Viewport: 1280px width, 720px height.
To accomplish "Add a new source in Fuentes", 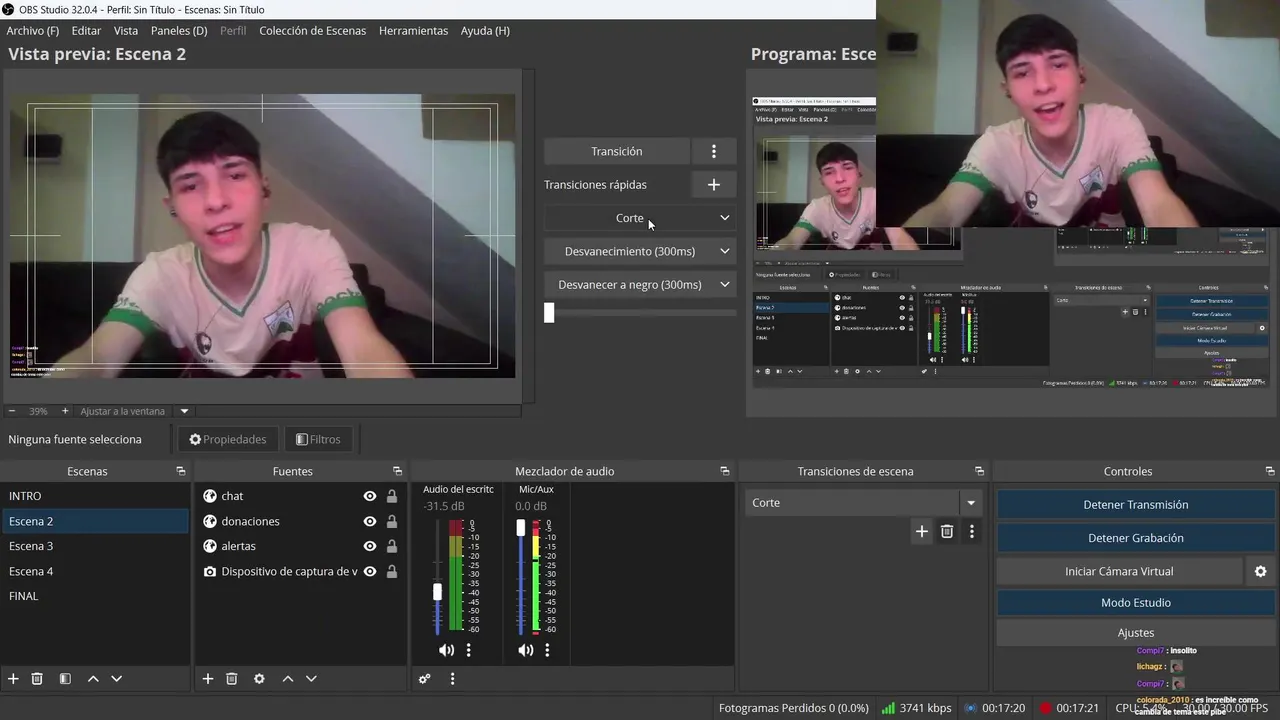I will (x=208, y=678).
